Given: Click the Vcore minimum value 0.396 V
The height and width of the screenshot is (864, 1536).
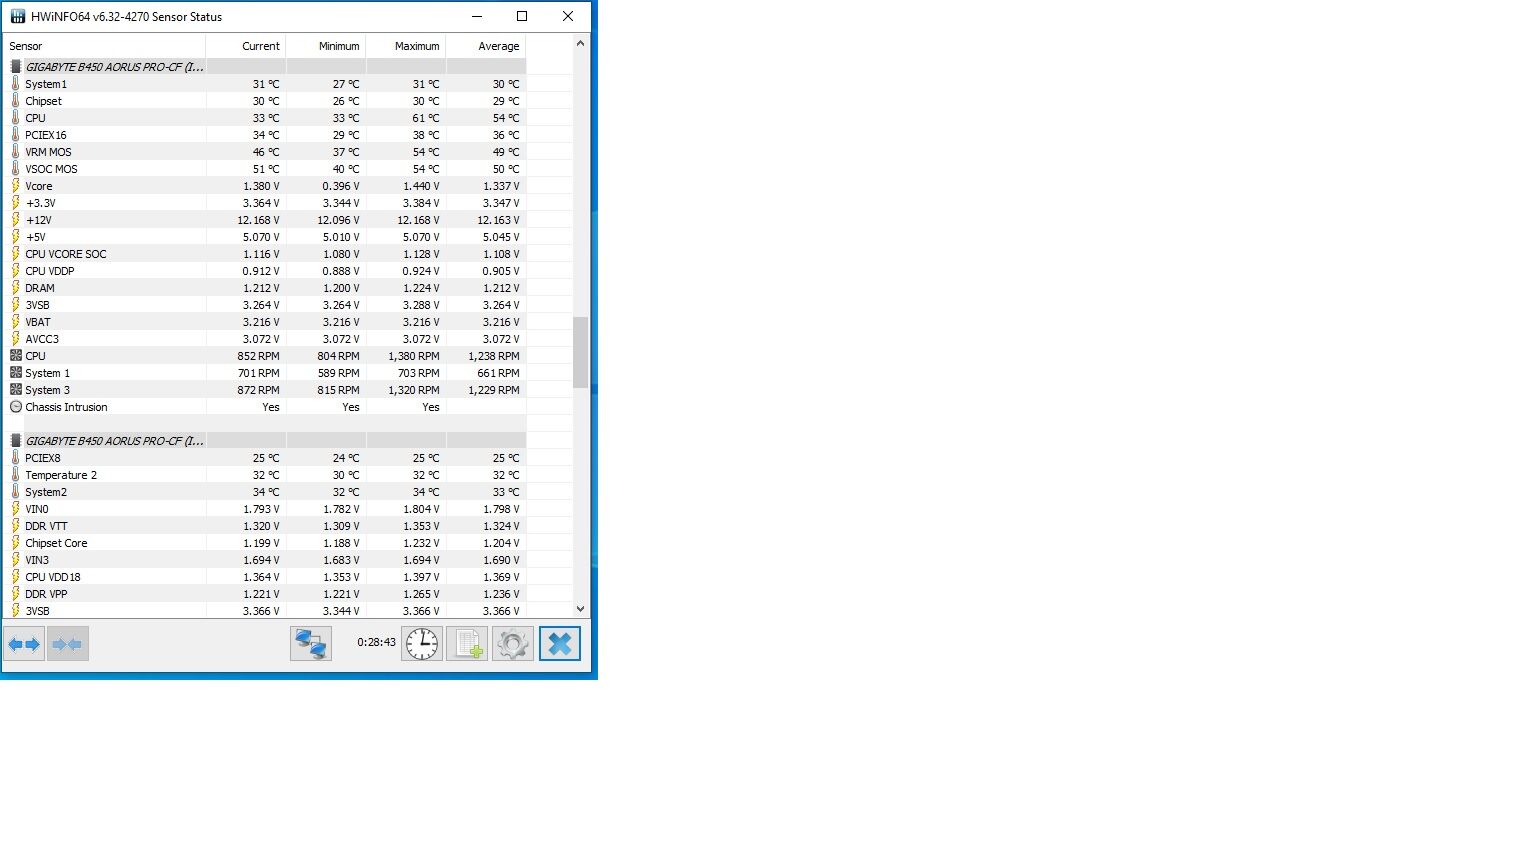Looking at the screenshot, I should click(x=341, y=186).
